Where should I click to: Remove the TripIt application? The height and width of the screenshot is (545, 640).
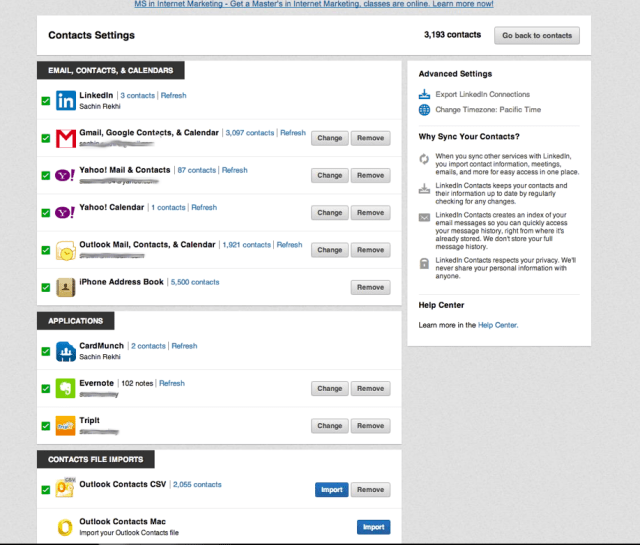370,426
